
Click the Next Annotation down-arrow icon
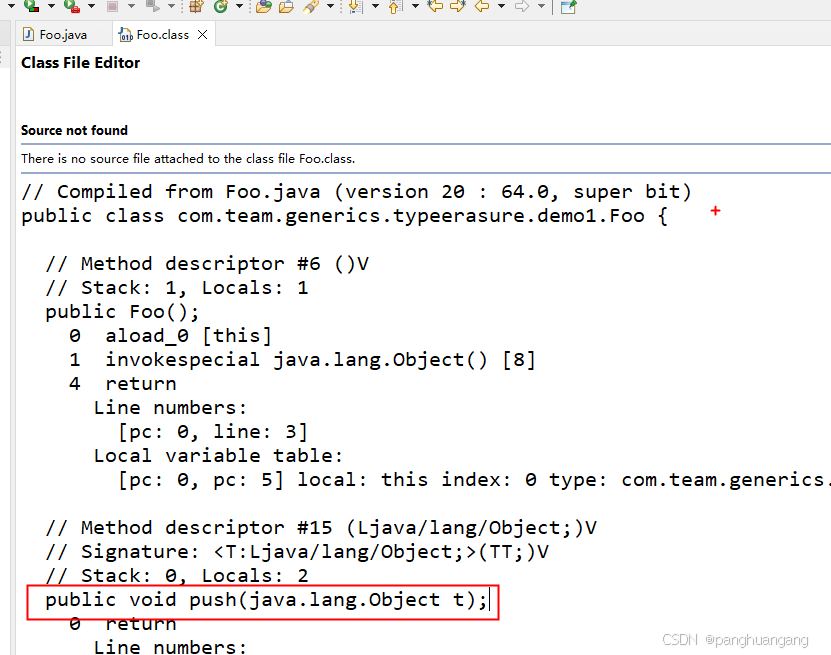(356, 6)
